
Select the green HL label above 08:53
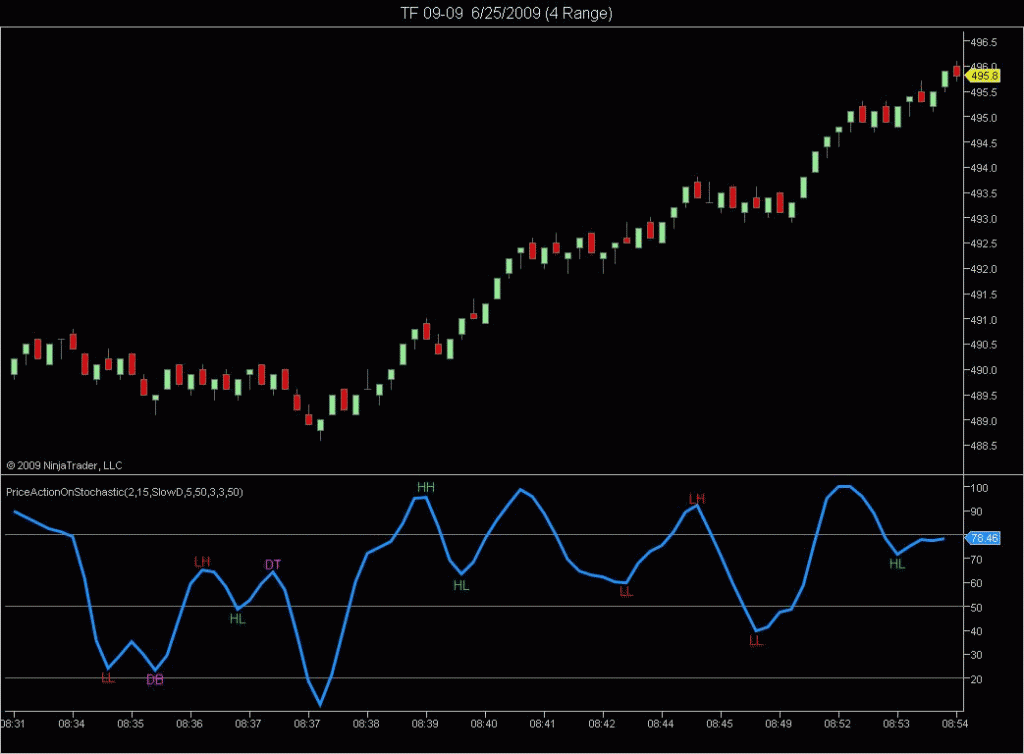coord(897,564)
